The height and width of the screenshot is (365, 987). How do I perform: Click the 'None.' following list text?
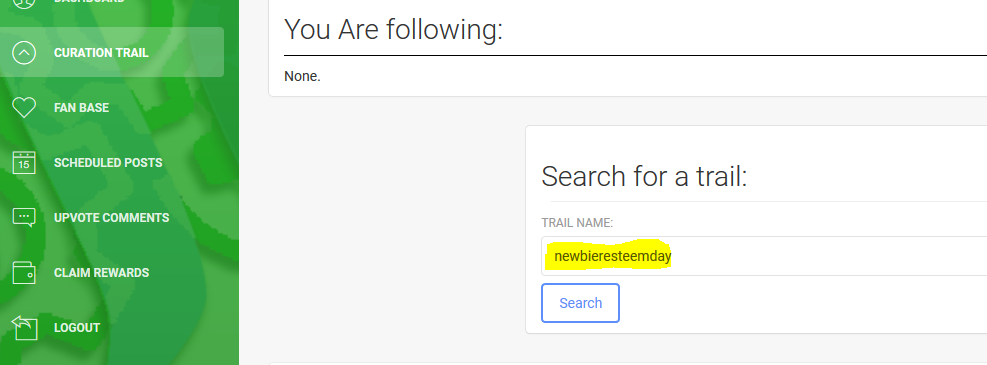302,77
